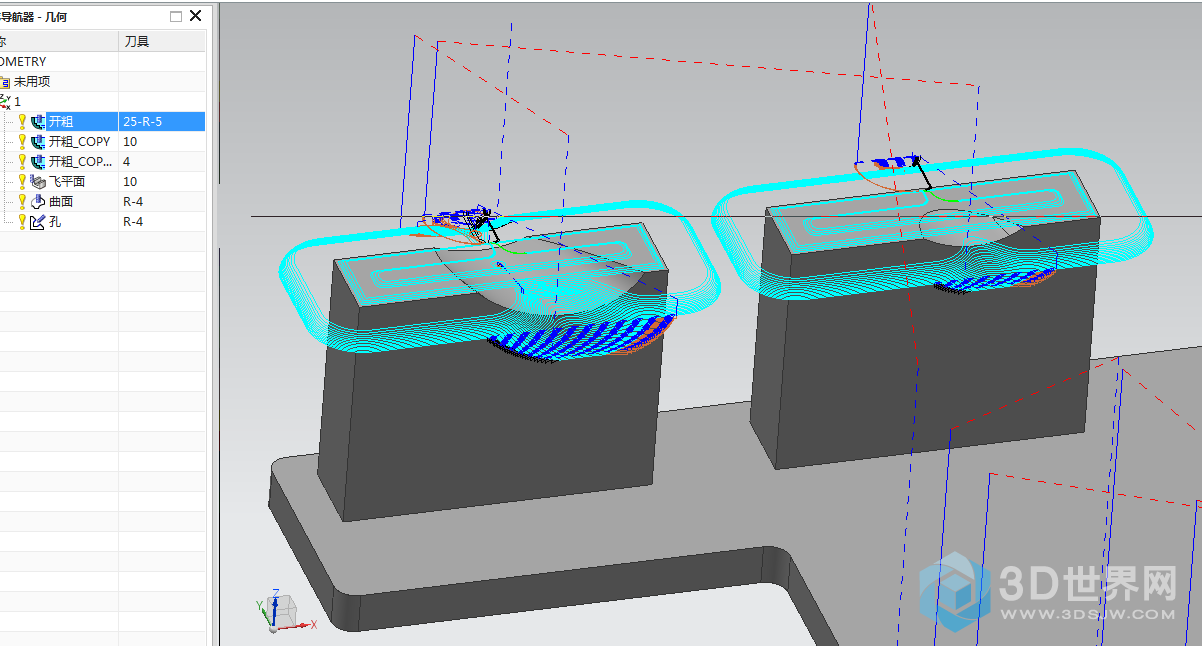1202x646 pixels.
Task: Click status lamp of 开粗_COP... row
Action: (x=22, y=161)
